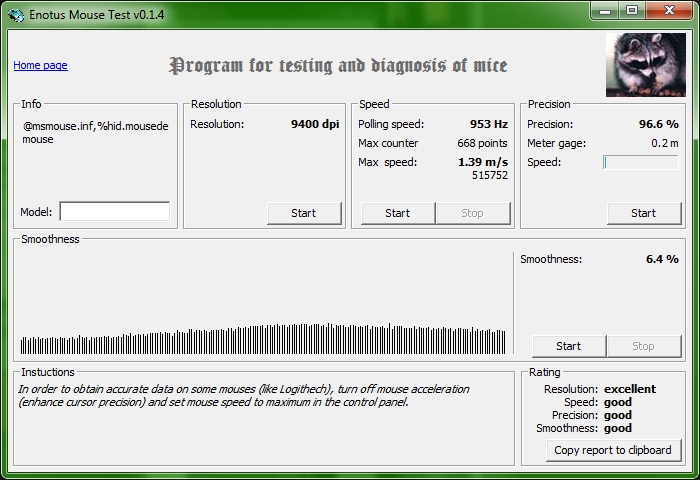Click the 'Program for testing' heading
This screenshot has width=700, height=480.
tap(338, 66)
